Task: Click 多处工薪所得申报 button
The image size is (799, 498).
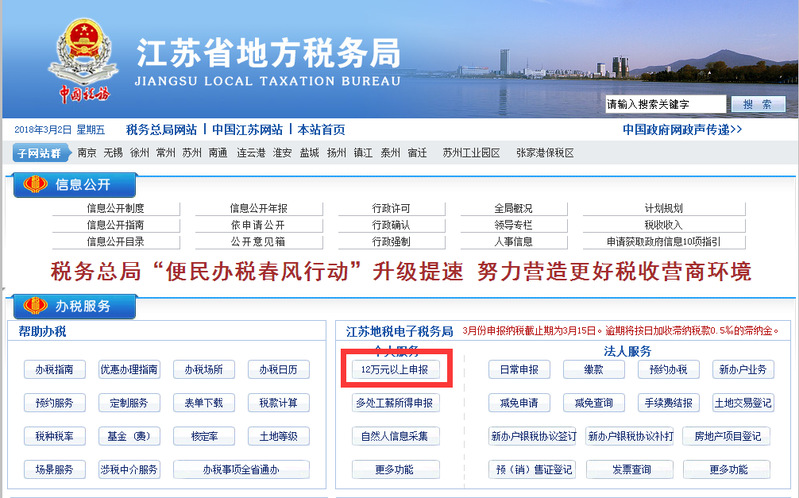Action: pyautogui.click(x=395, y=403)
